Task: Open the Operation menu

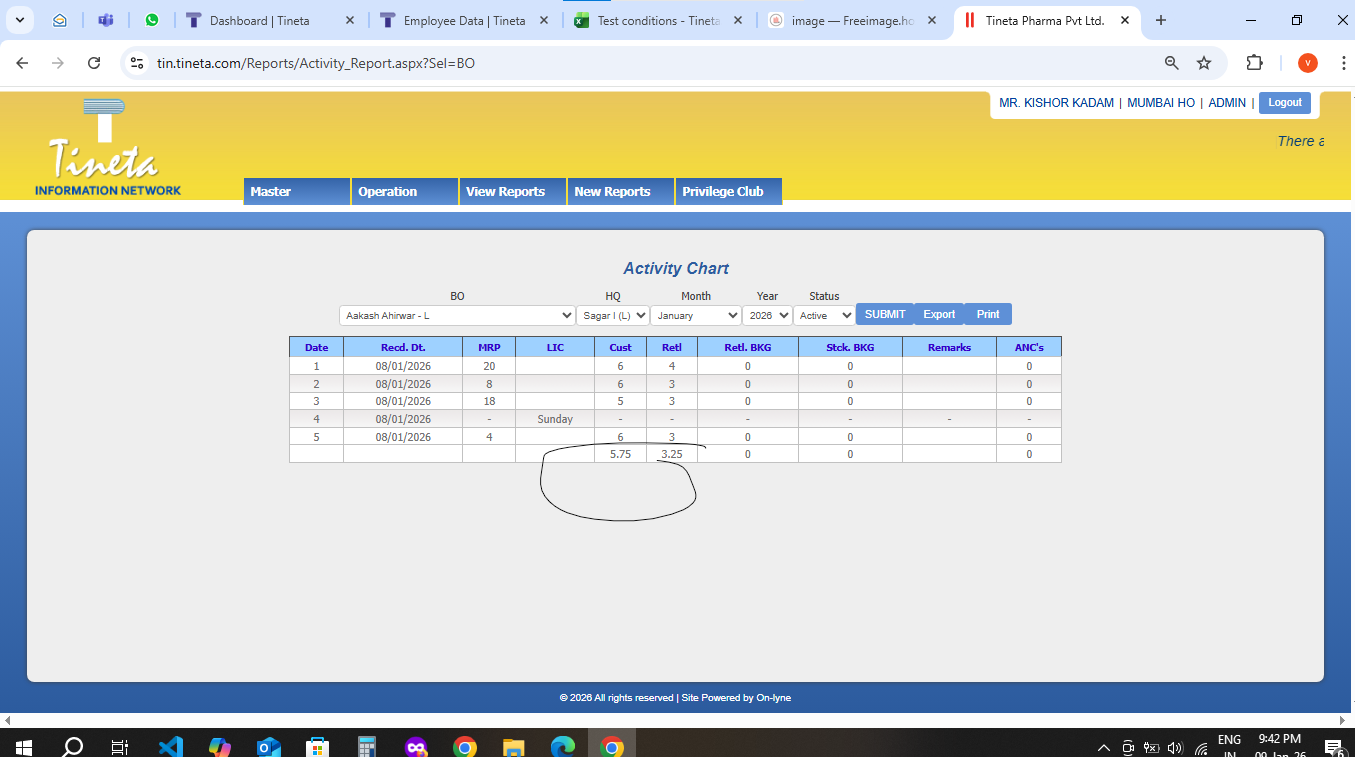Action: [405, 192]
